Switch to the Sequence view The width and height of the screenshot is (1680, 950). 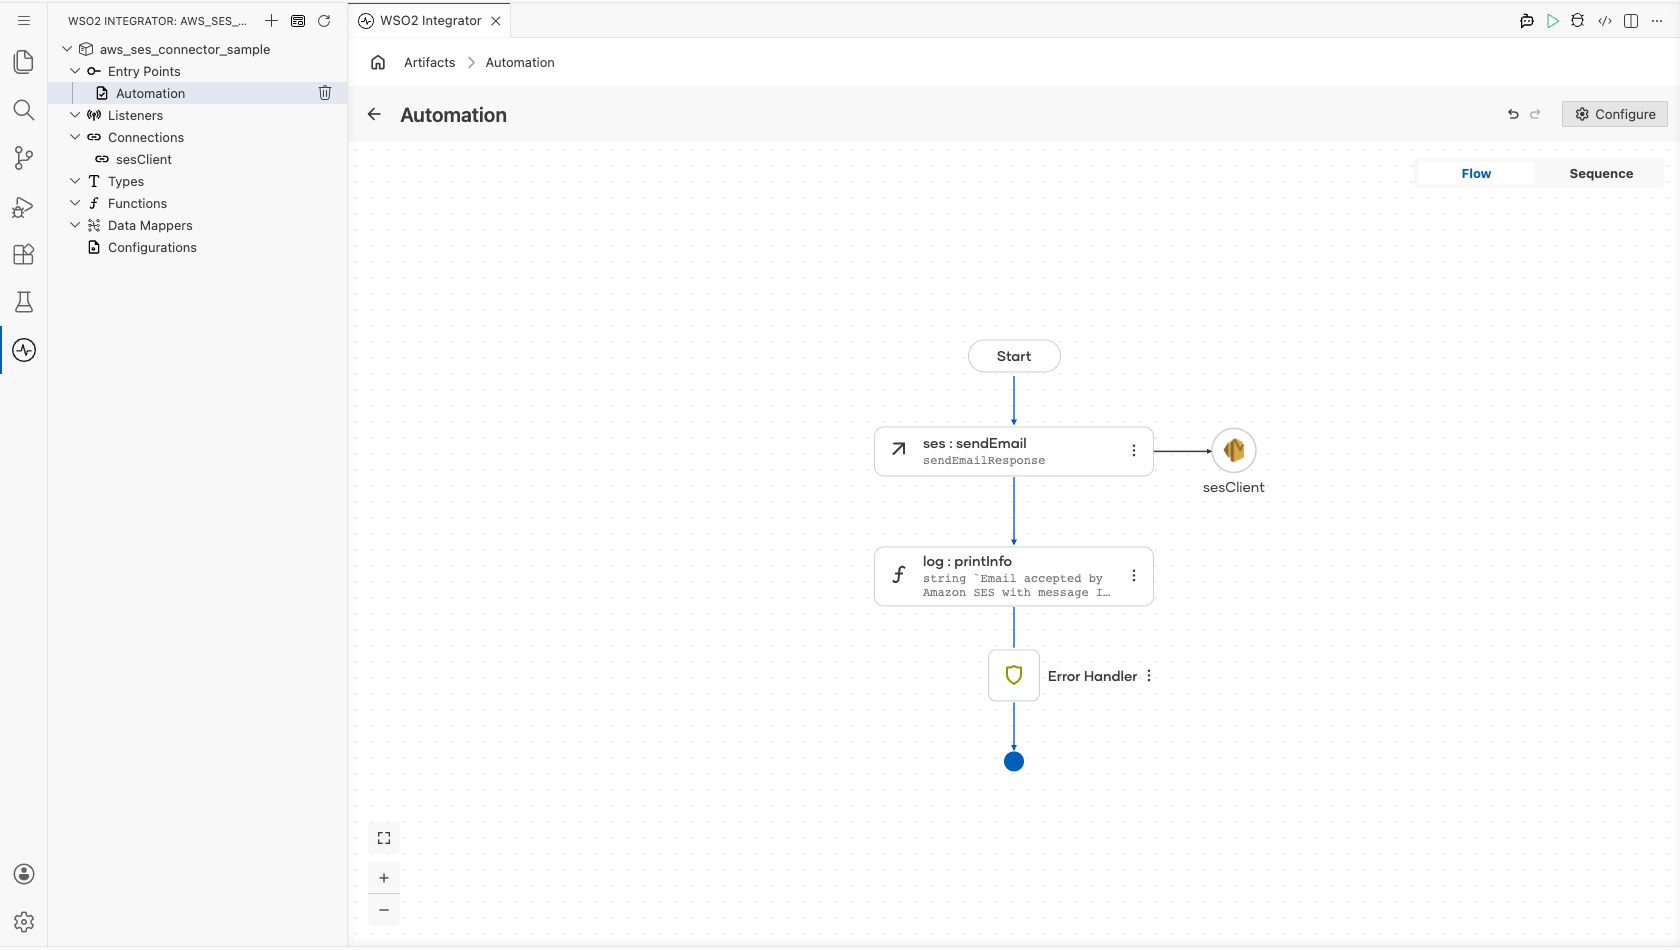pos(1601,173)
